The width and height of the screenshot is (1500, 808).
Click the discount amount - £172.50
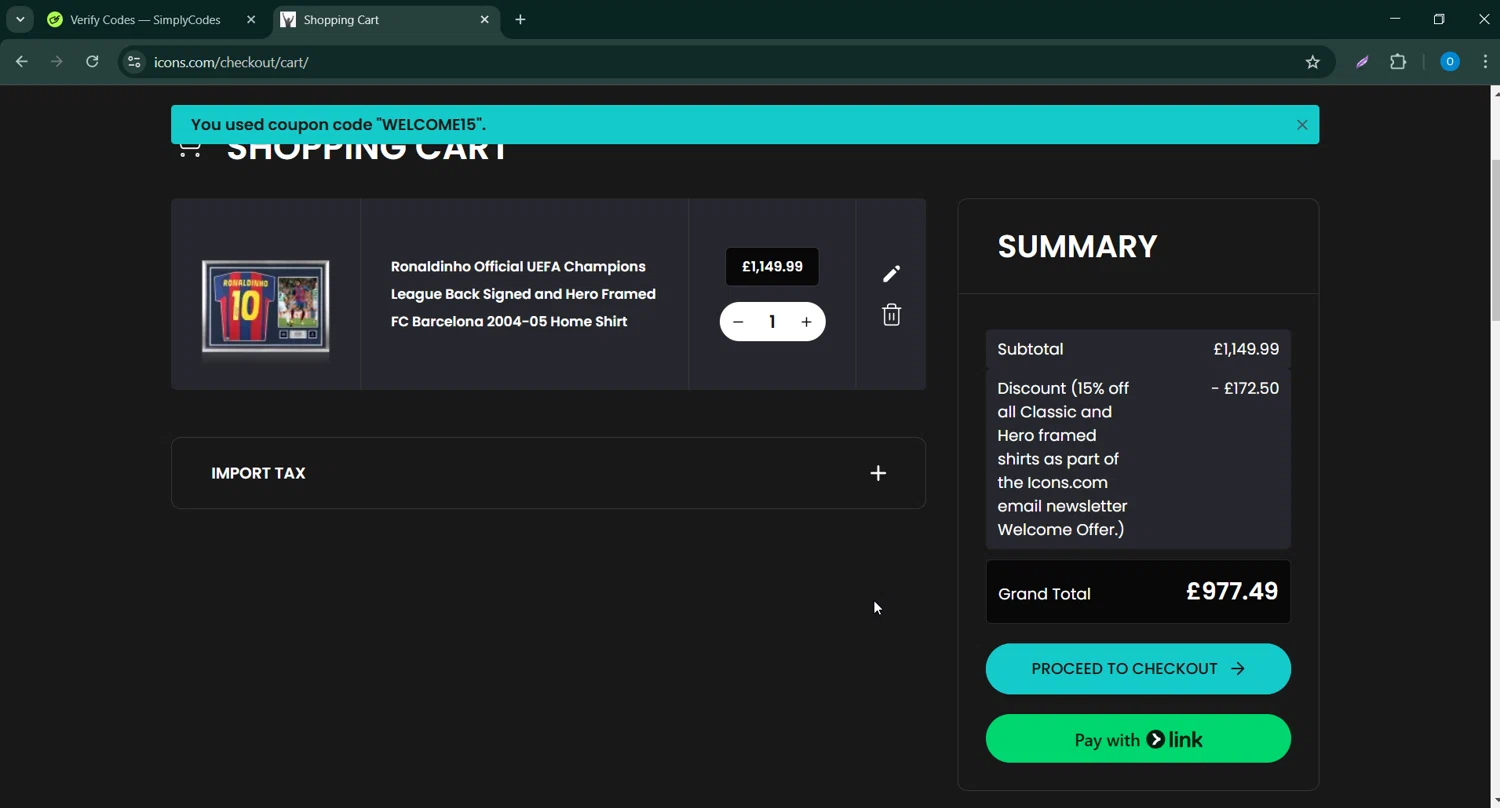point(1245,388)
